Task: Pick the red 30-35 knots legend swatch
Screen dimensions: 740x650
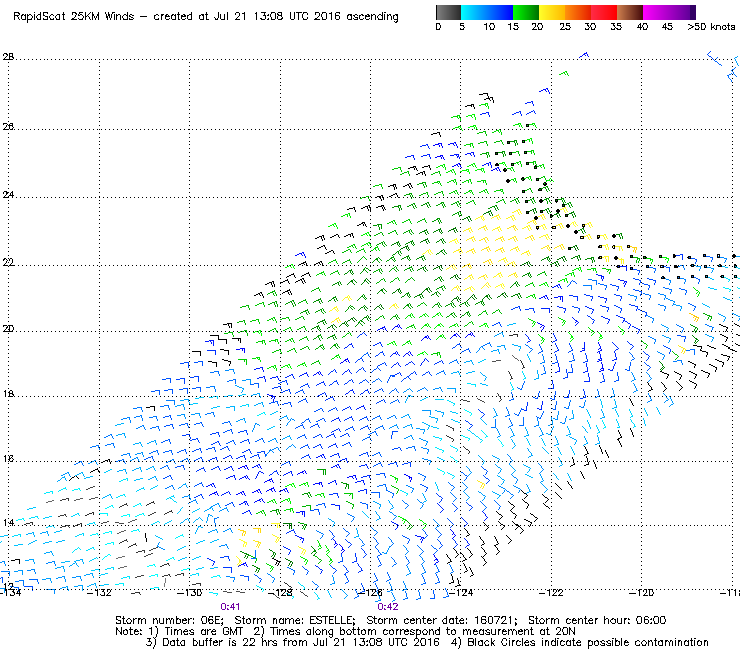Action: point(604,12)
